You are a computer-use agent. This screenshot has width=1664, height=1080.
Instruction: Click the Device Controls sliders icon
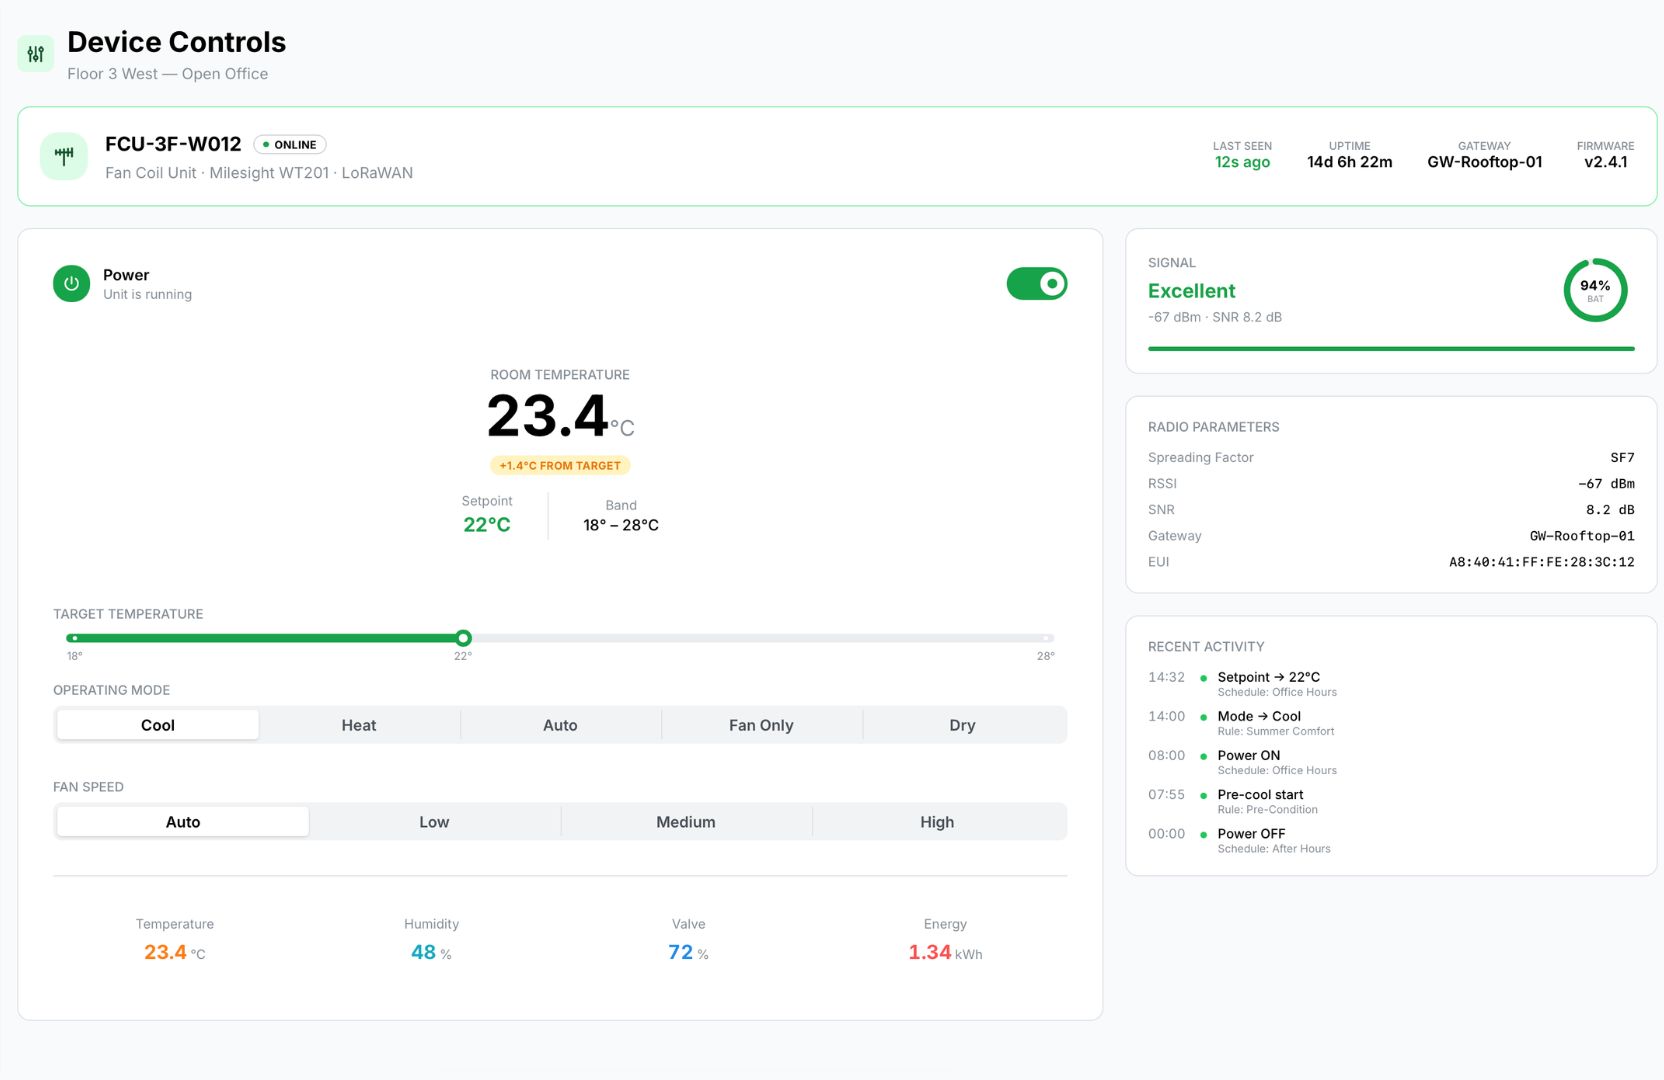coord(36,54)
